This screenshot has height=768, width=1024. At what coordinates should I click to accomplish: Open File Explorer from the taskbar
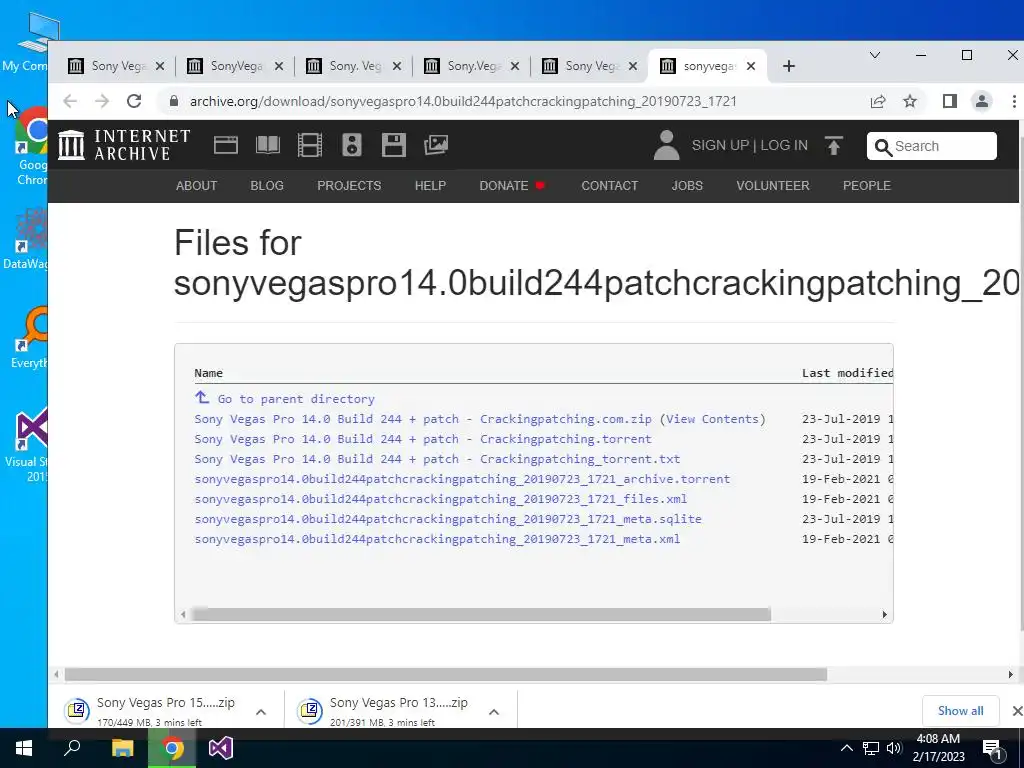122,748
